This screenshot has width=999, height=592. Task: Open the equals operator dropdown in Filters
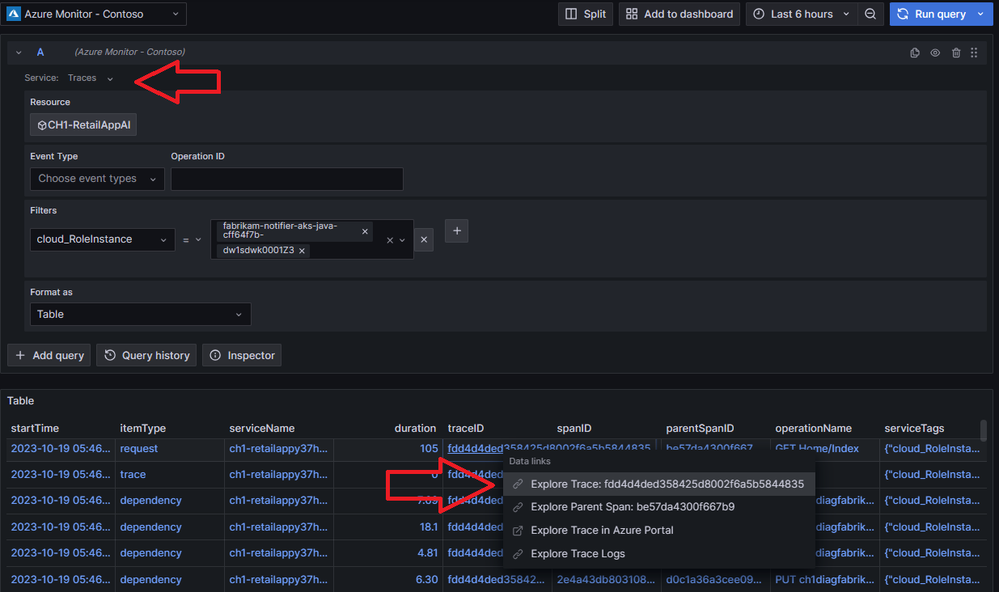click(x=192, y=240)
